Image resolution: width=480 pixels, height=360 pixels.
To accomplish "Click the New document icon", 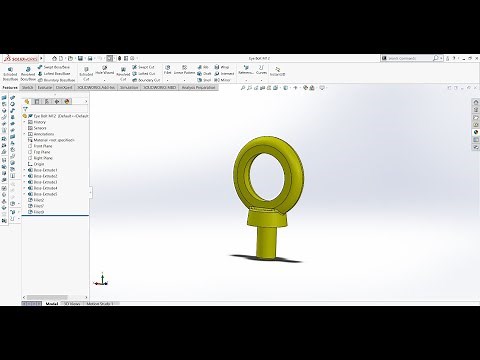I will point(61,58).
